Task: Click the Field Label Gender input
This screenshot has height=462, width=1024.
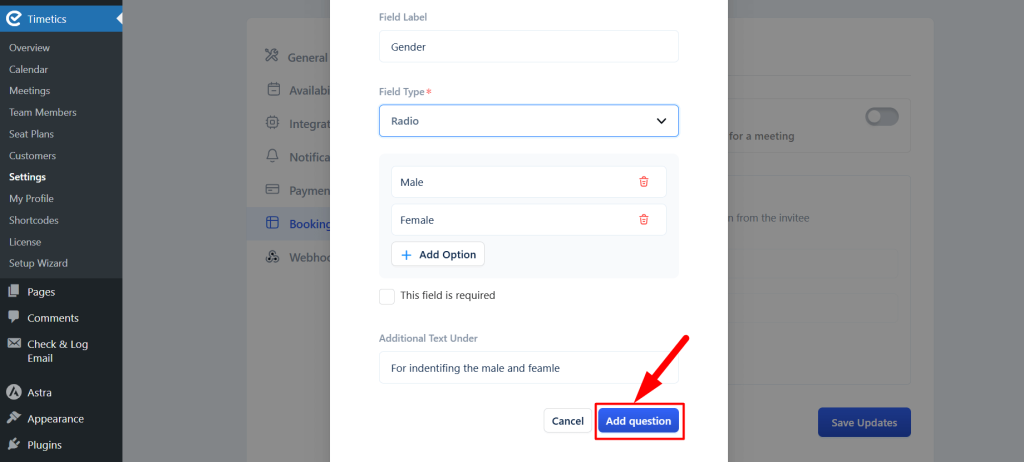Action: (528, 46)
